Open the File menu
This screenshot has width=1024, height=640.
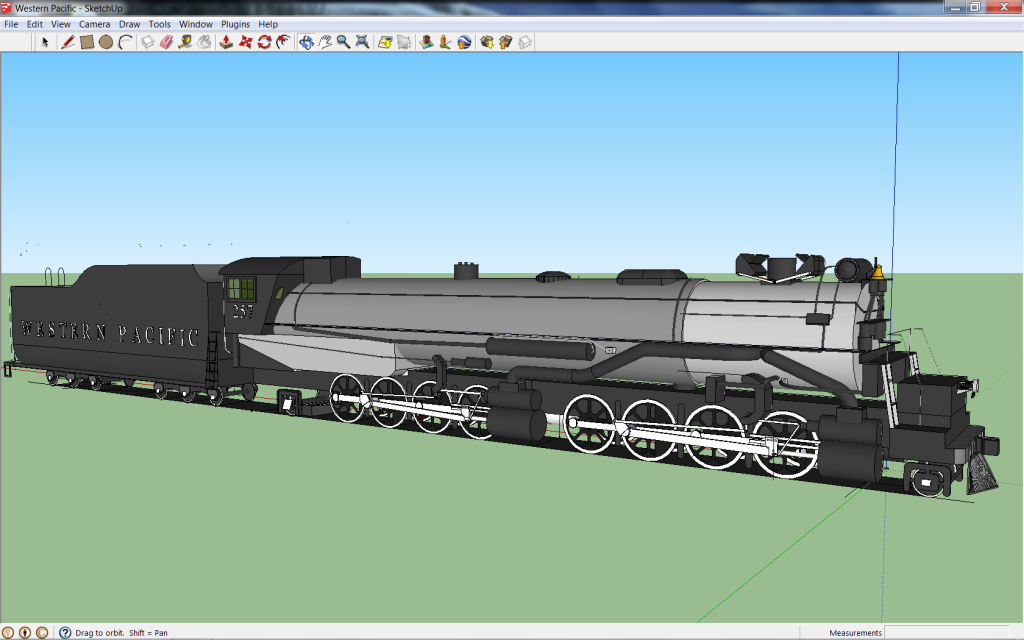[11, 24]
